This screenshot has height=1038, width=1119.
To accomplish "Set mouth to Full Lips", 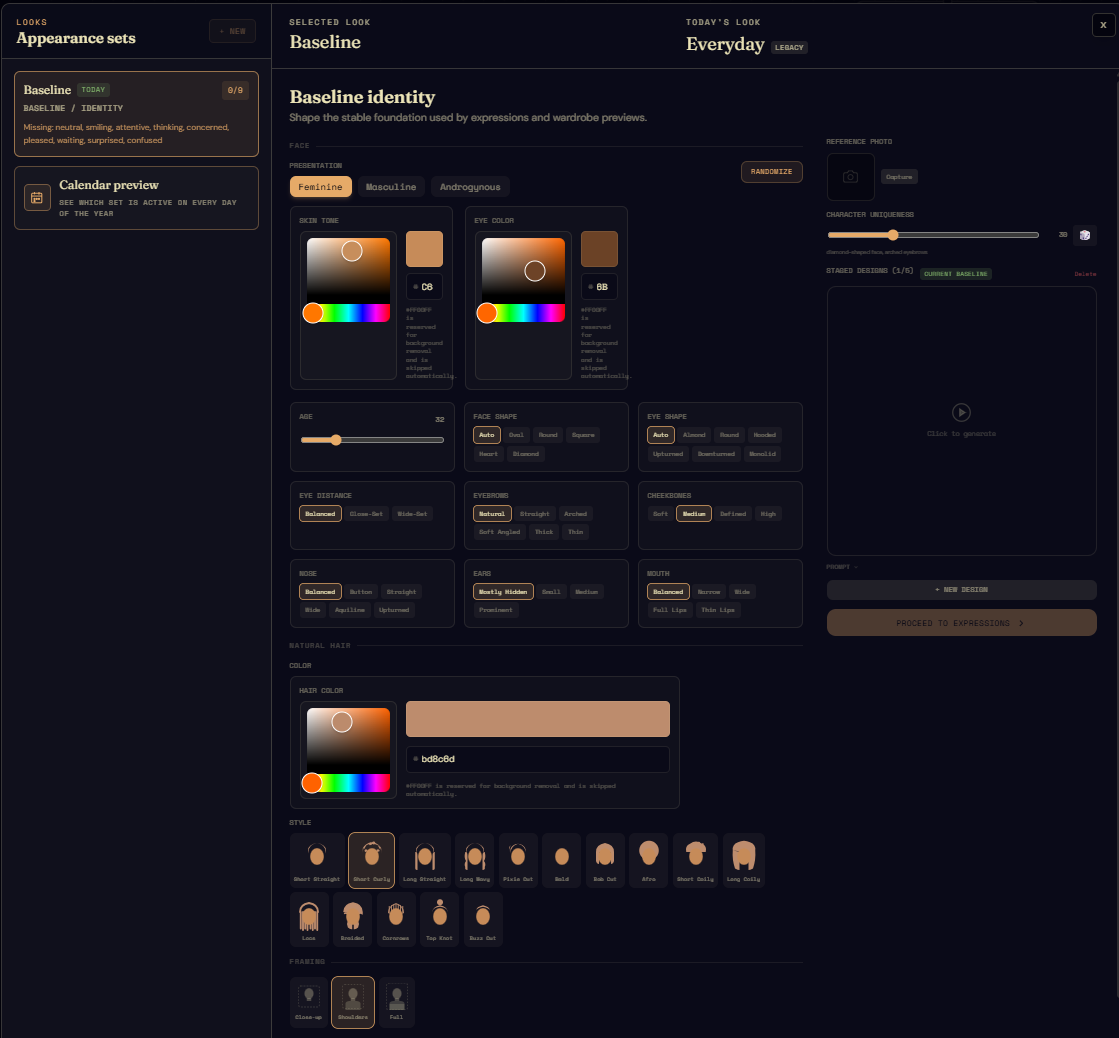I will click(x=670, y=610).
